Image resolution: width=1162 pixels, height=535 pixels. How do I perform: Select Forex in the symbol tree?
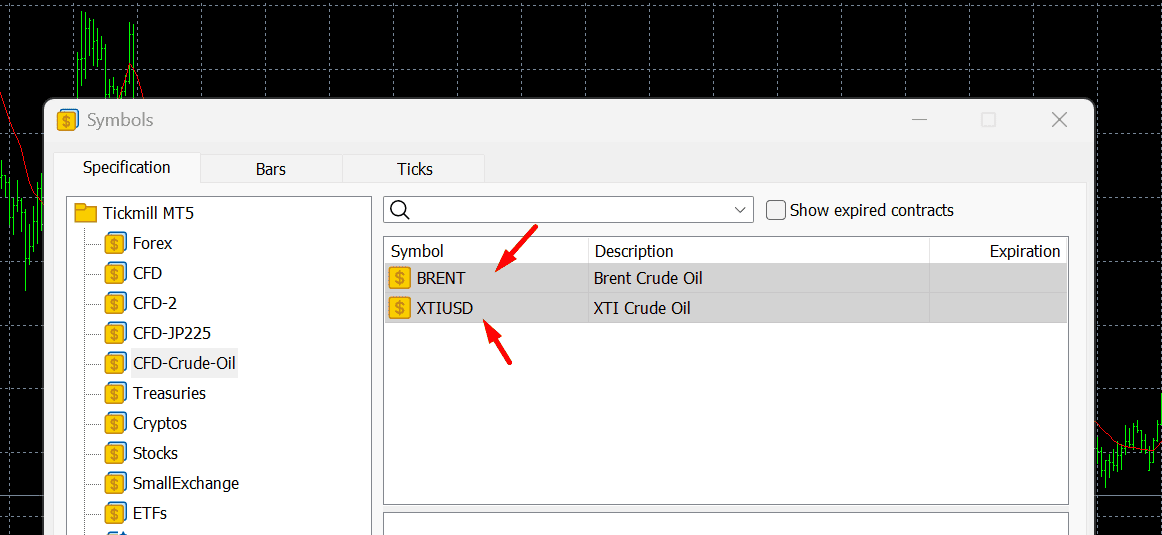[153, 243]
